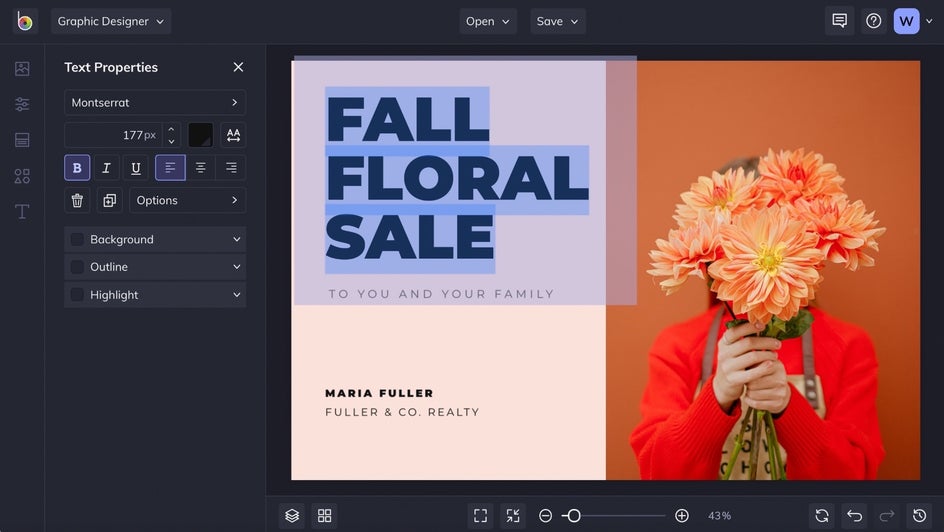Open the Edit adjustments sliders sidebar icon
Image resolution: width=944 pixels, height=532 pixels.
pos(22,104)
